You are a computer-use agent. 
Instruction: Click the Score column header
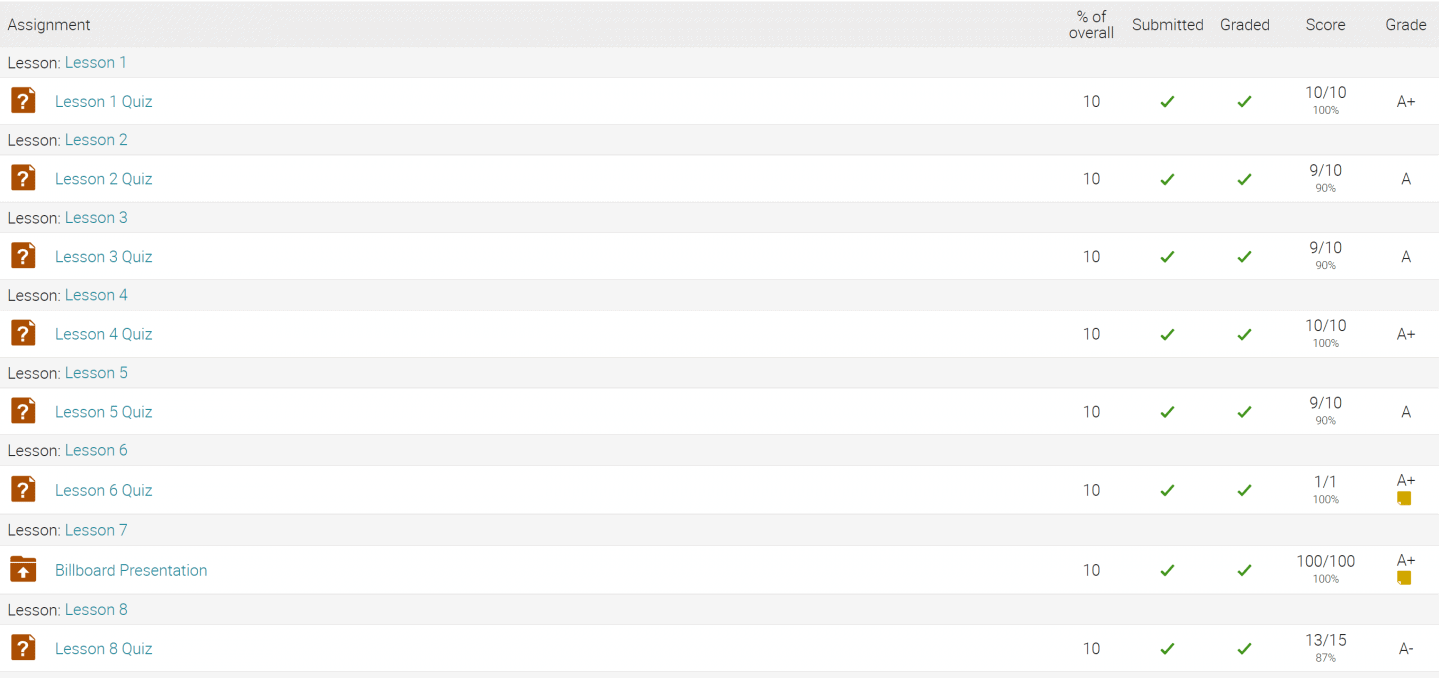click(1325, 25)
